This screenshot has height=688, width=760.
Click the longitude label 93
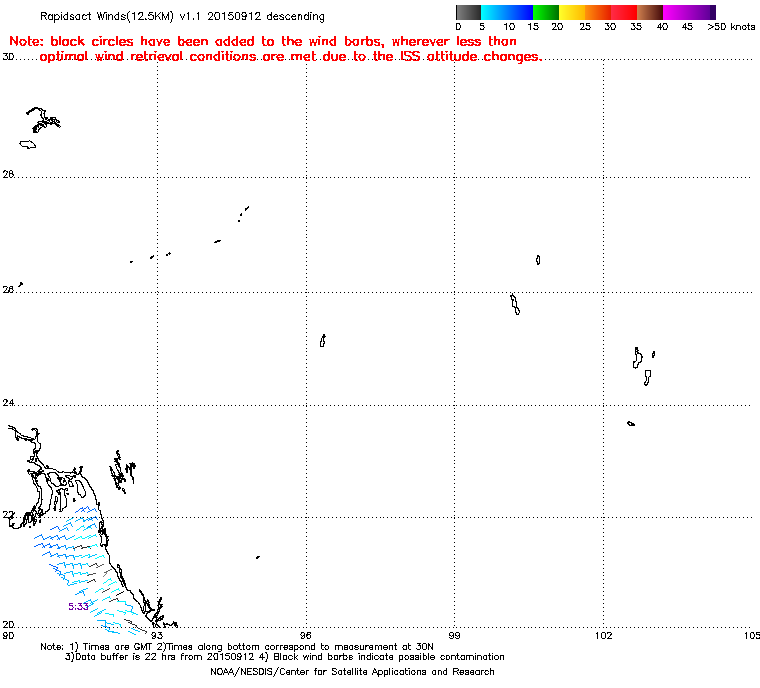pyautogui.click(x=157, y=635)
